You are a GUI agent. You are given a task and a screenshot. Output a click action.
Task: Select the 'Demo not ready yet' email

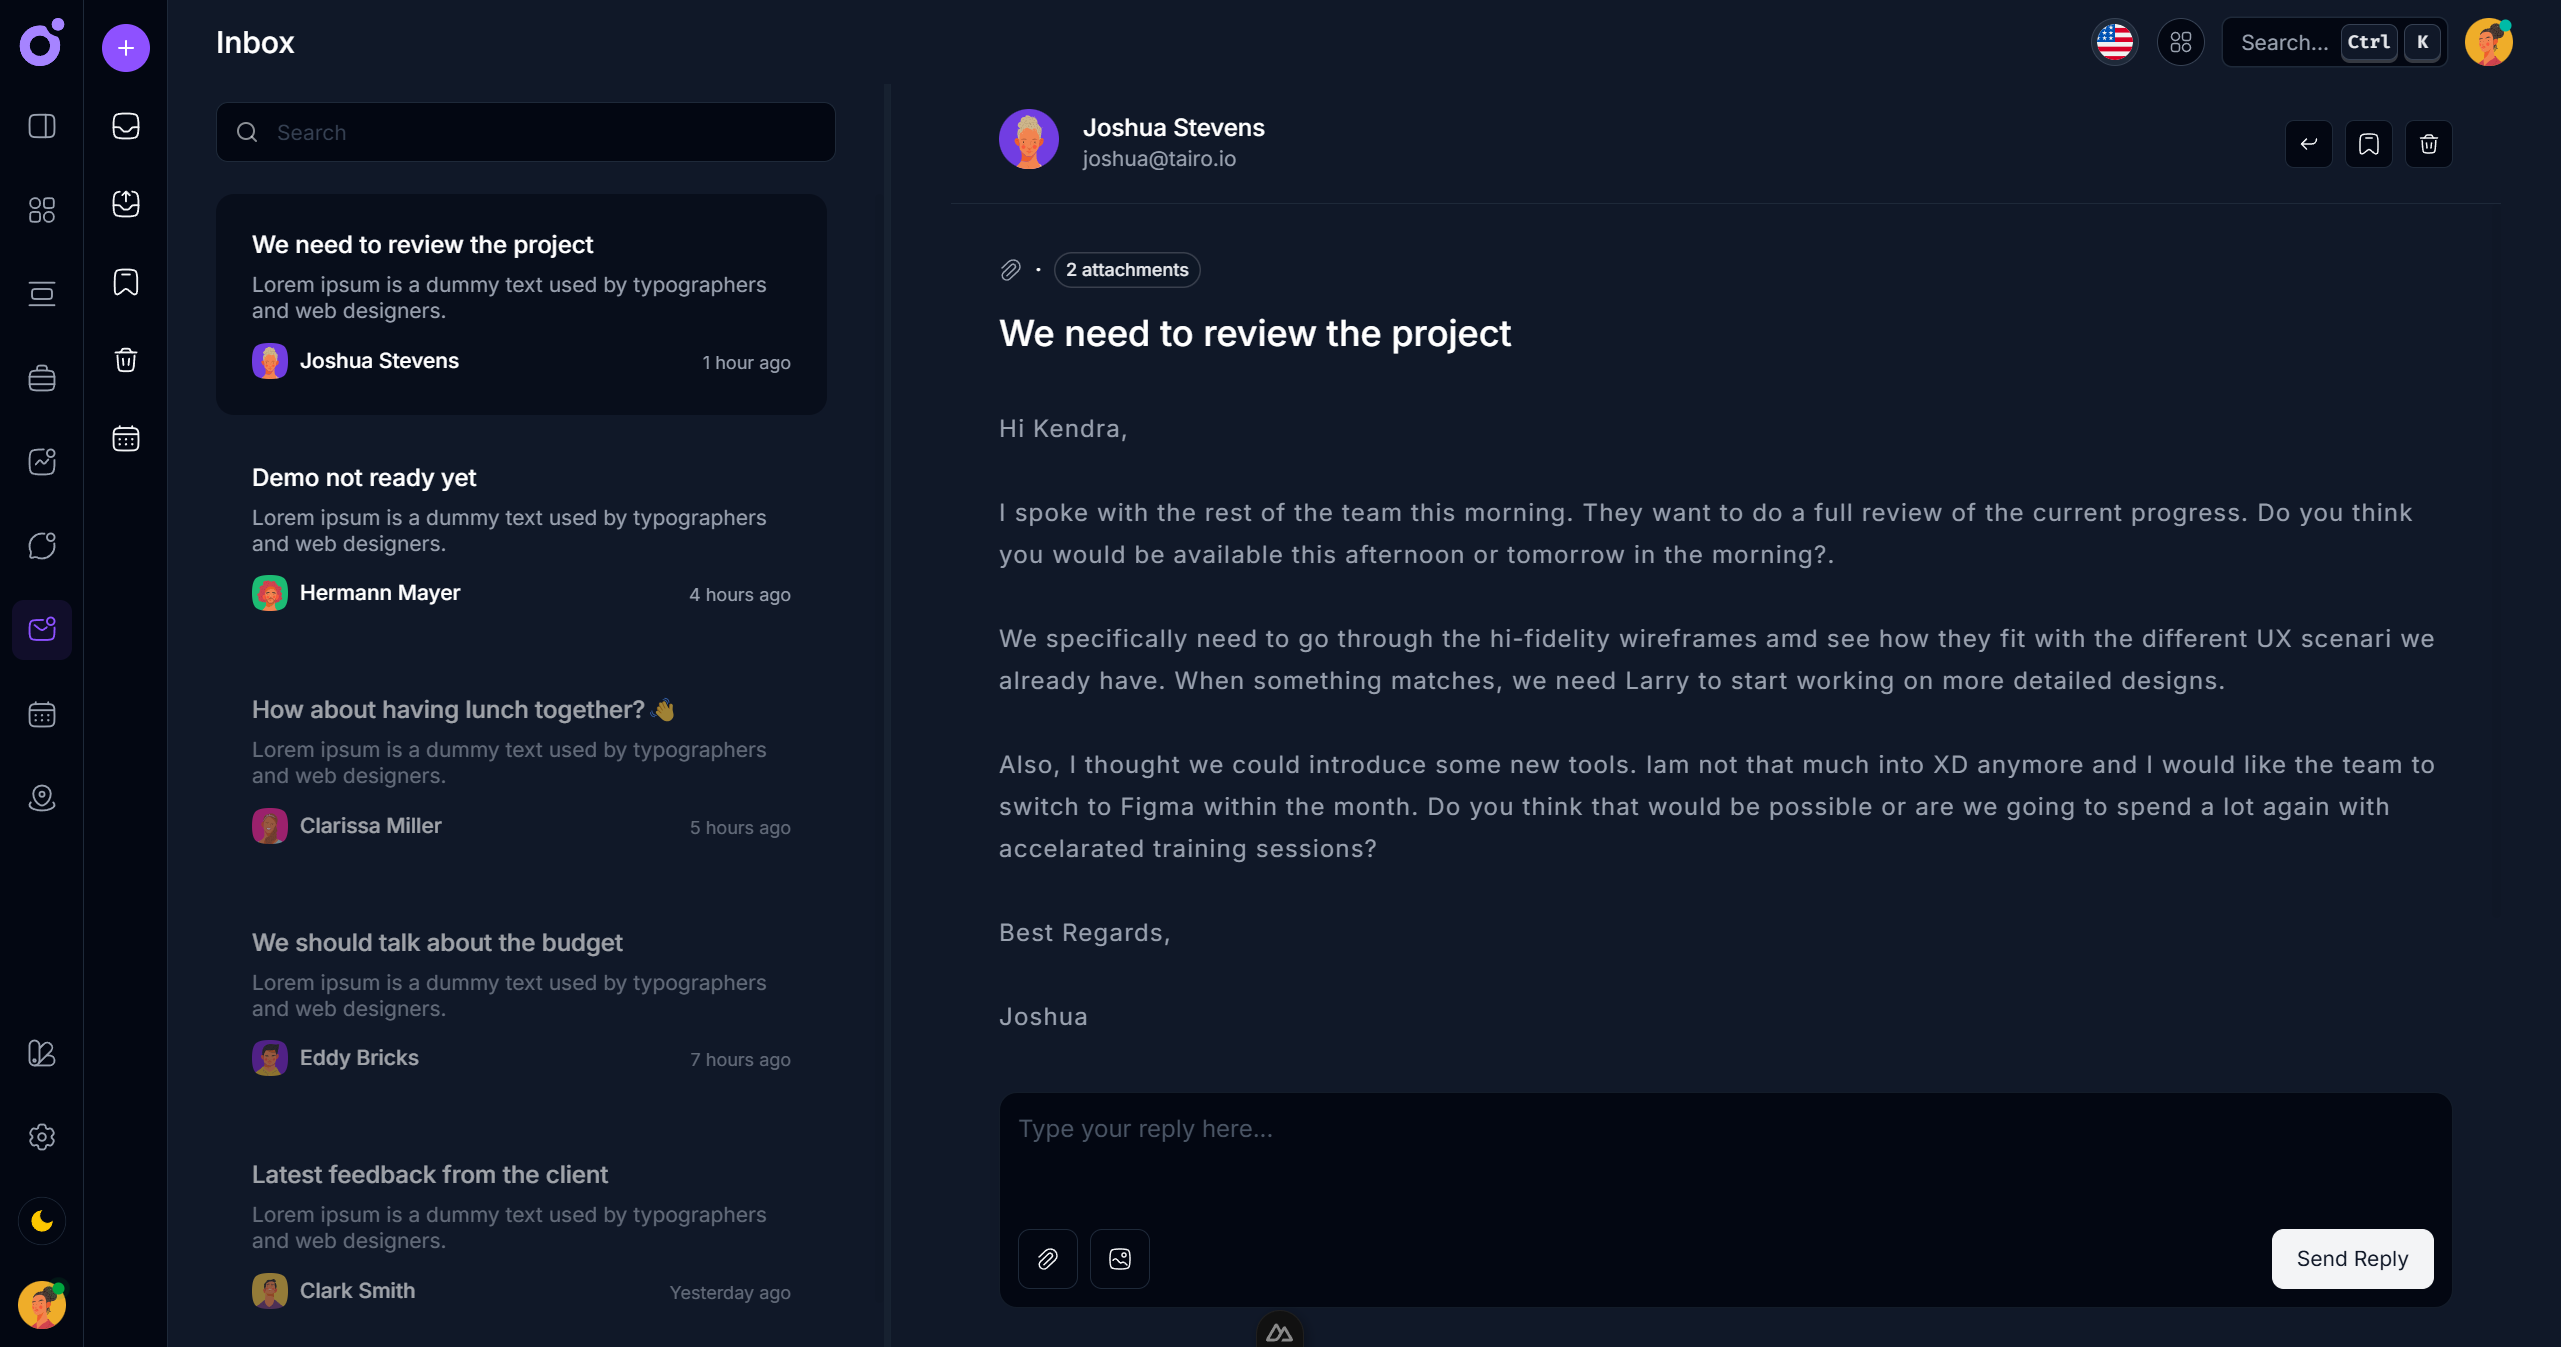[x=521, y=535]
